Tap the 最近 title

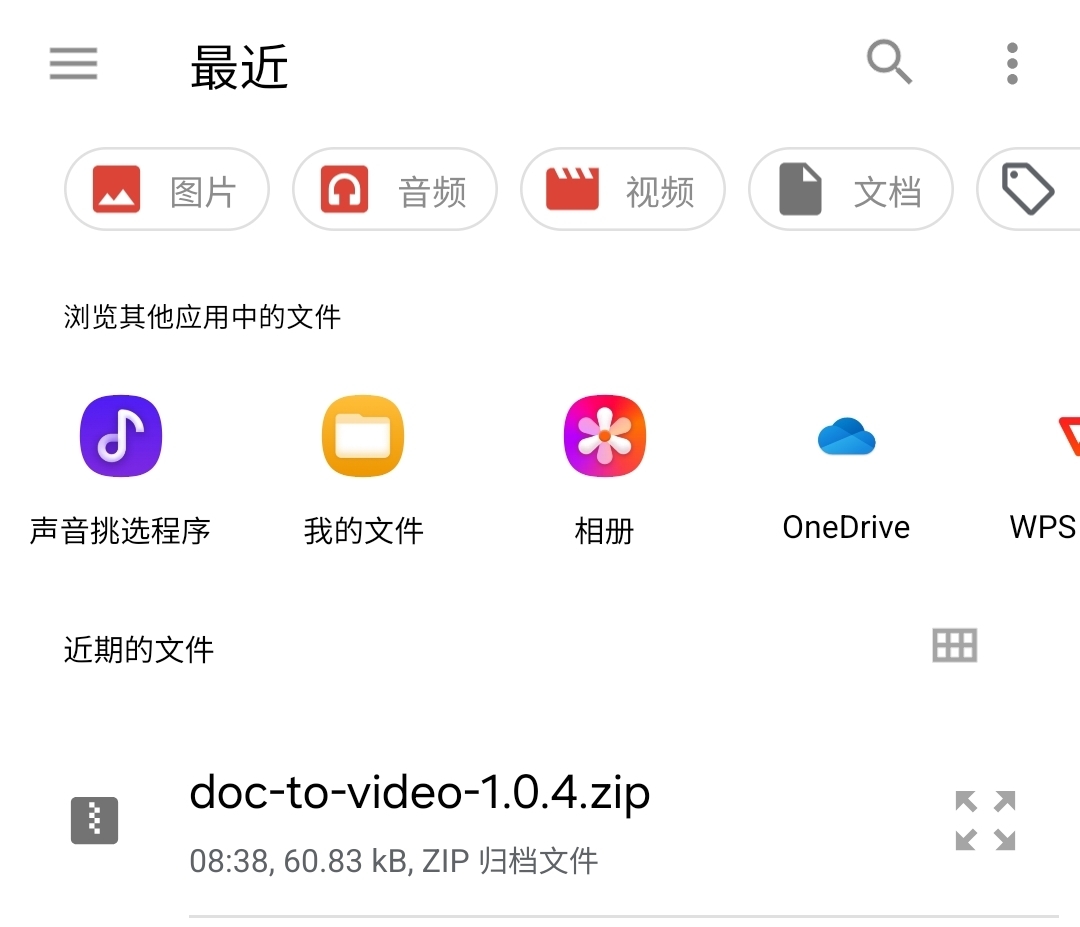point(239,67)
